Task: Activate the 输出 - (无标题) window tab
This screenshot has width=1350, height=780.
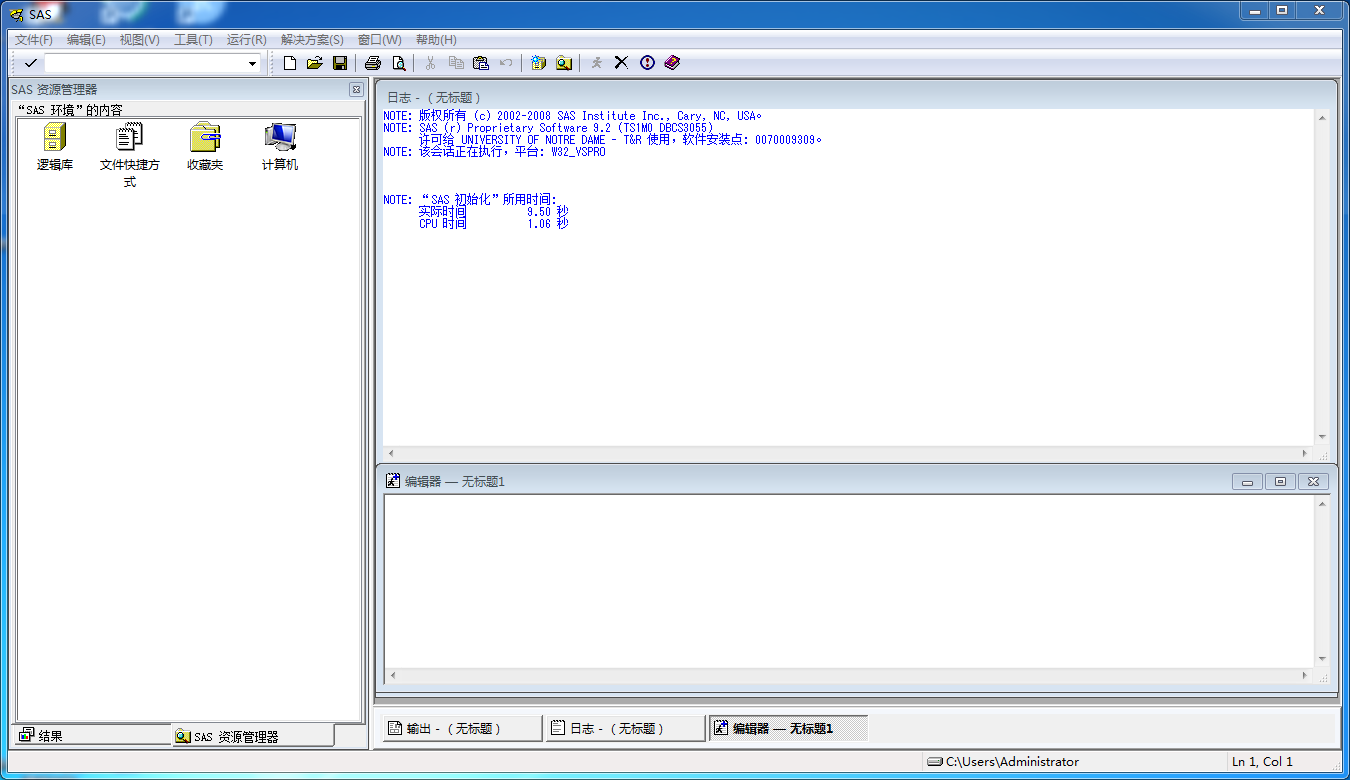Action: tap(461, 728)
